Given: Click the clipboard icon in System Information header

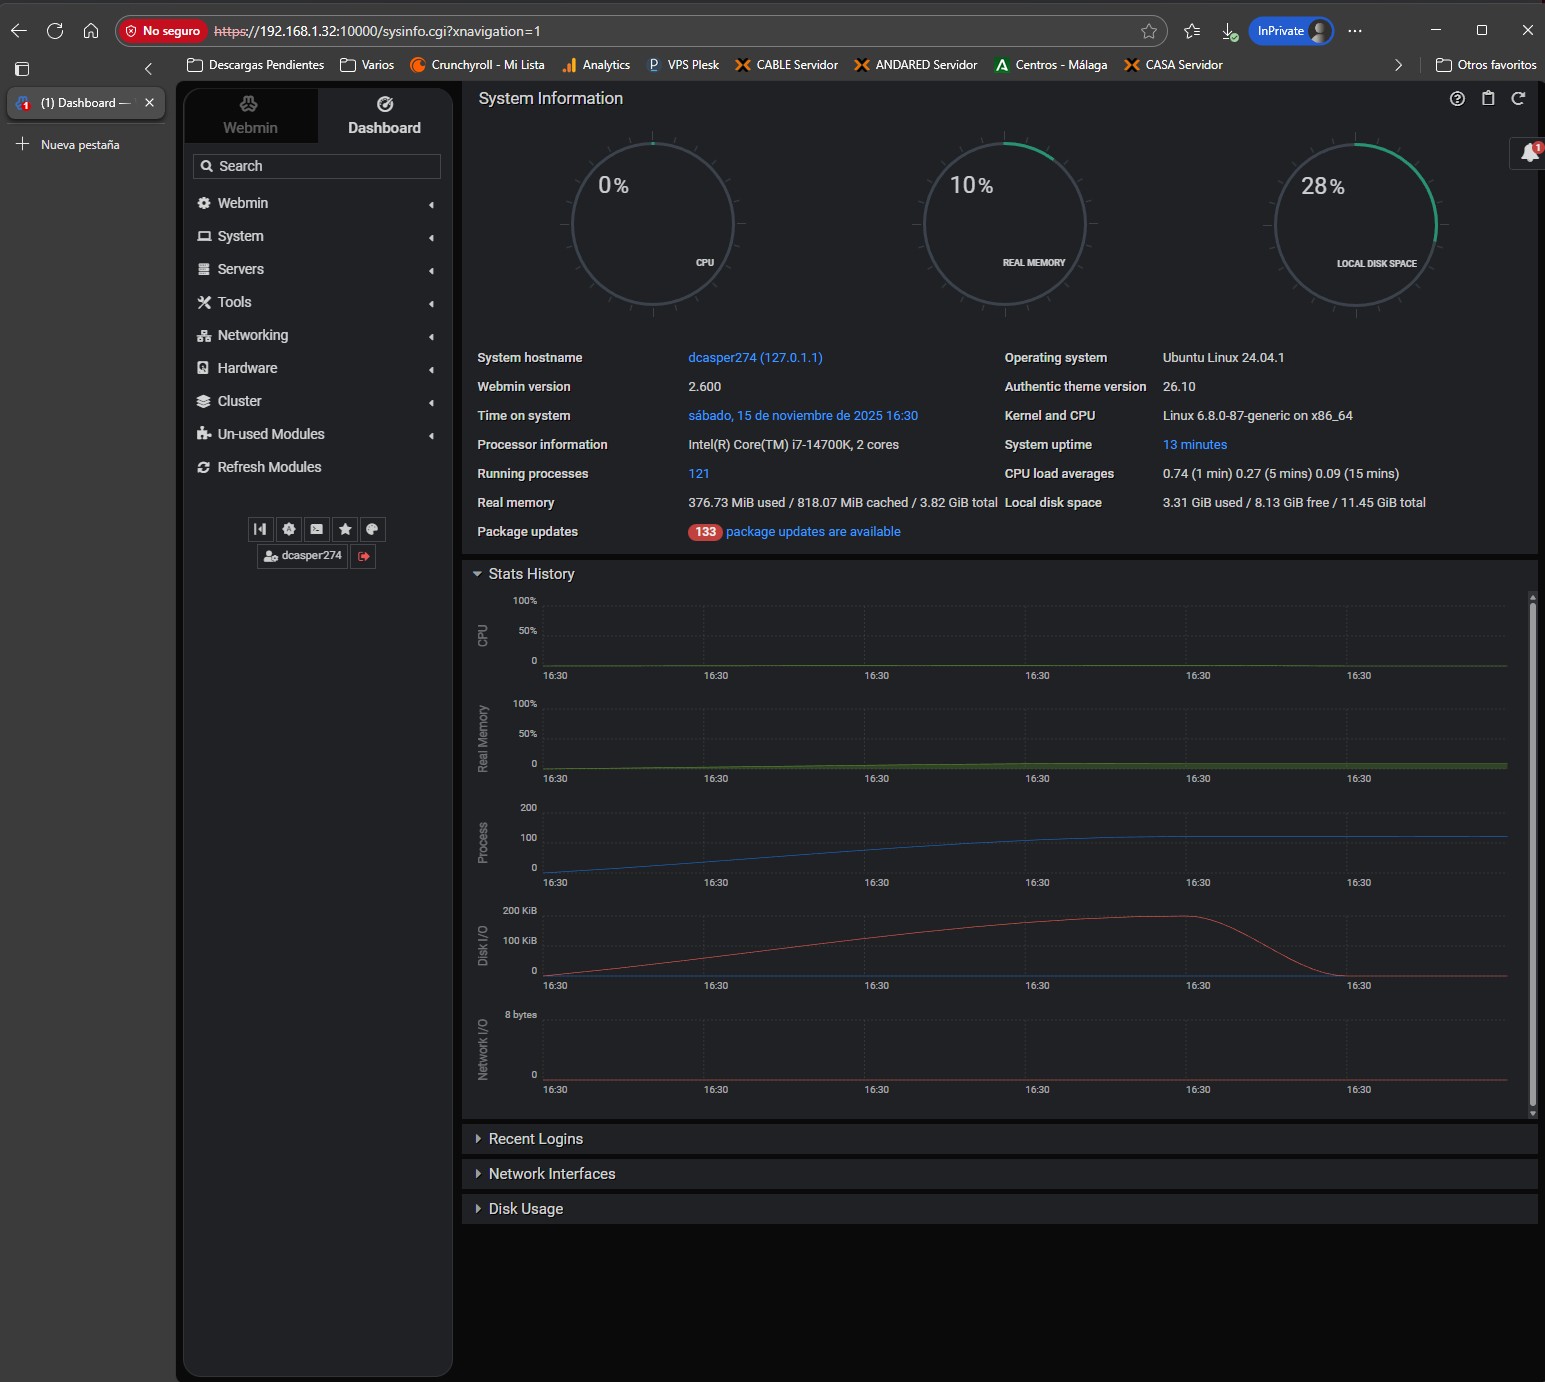Looking at the screenshot, I should tap(1488, 98).
